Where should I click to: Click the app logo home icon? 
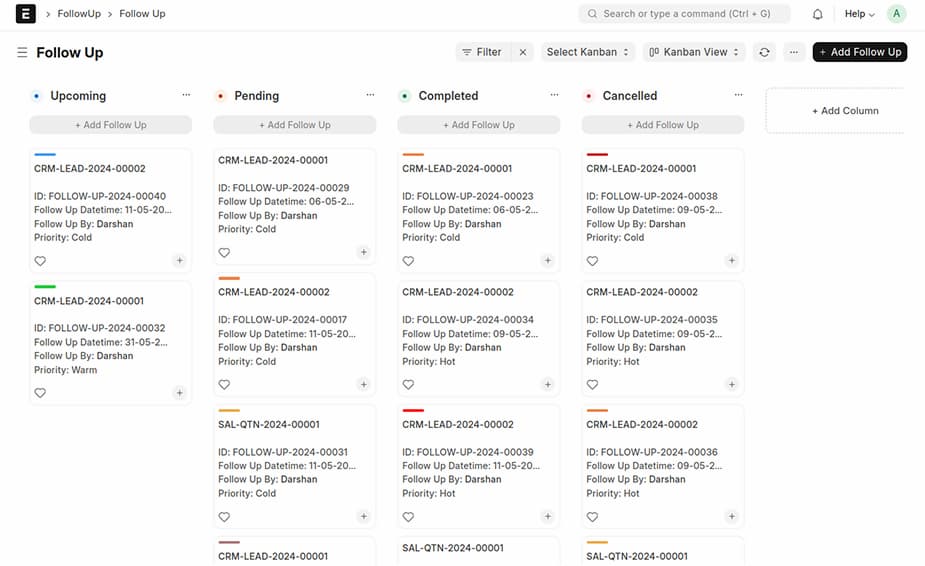pos(25,14)
